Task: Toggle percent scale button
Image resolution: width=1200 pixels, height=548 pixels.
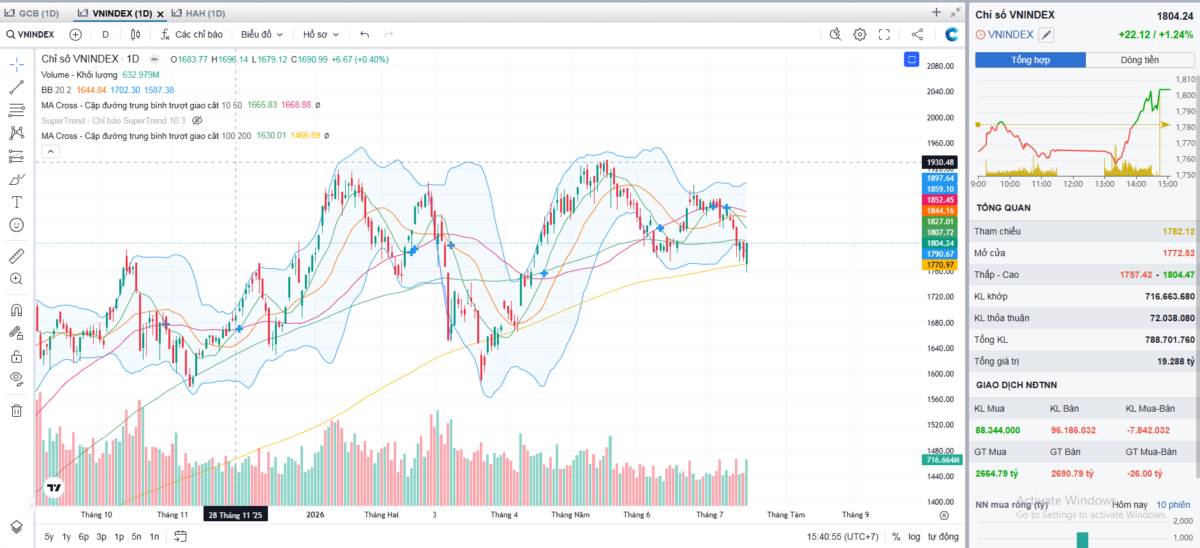Action: pyautogui.click(x=896, y=537)
